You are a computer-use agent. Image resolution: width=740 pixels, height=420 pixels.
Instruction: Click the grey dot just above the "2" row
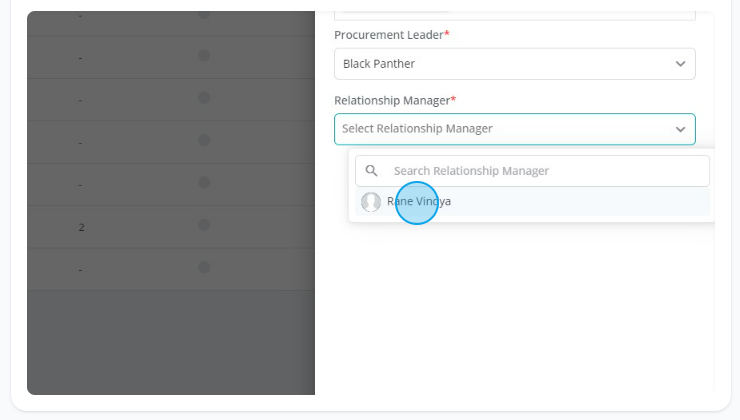(x=204, y=182)
